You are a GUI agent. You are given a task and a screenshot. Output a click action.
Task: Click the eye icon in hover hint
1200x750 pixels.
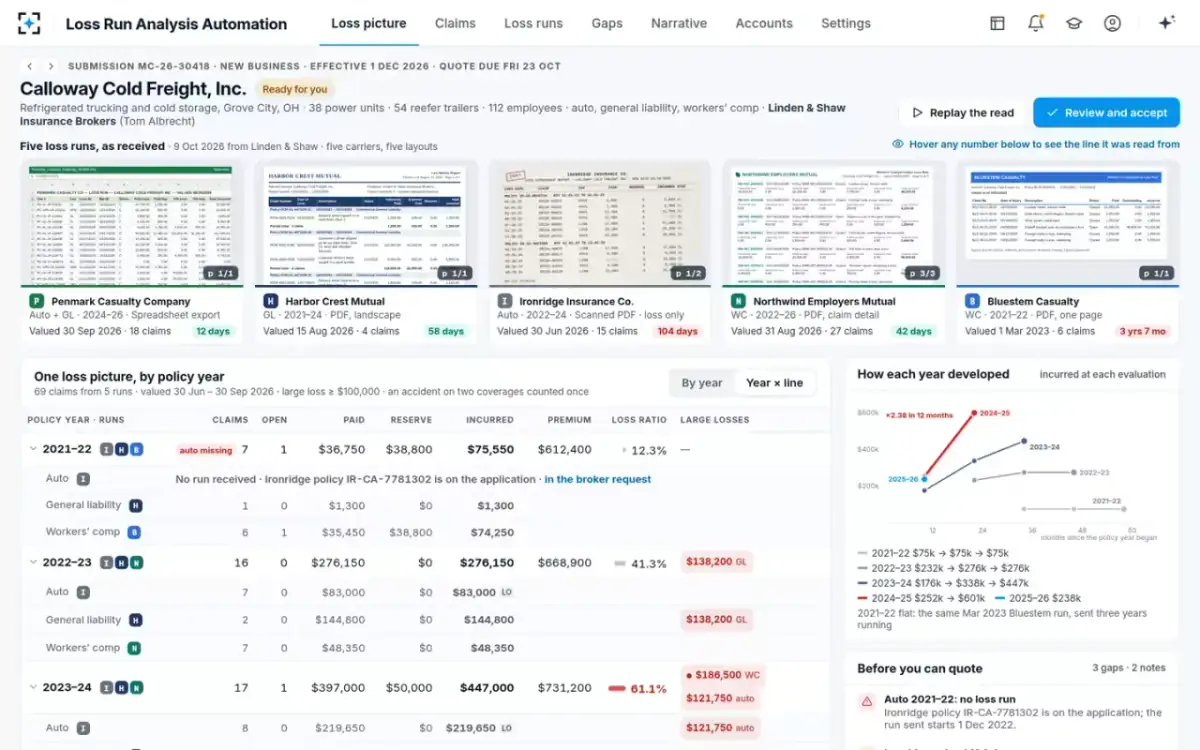(x=898, y=144)
